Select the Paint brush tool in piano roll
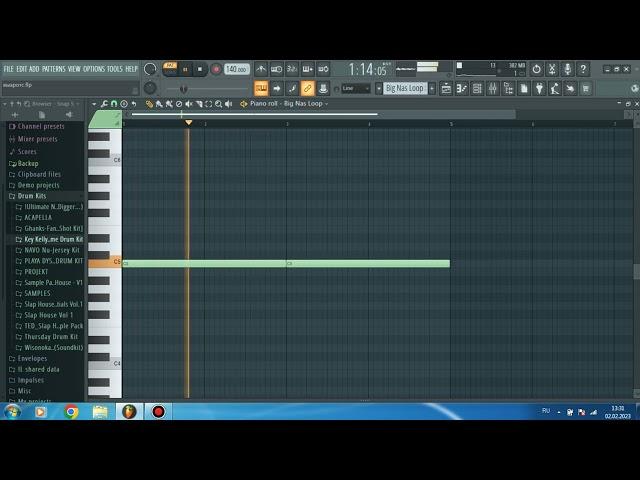 click(159, 104)
